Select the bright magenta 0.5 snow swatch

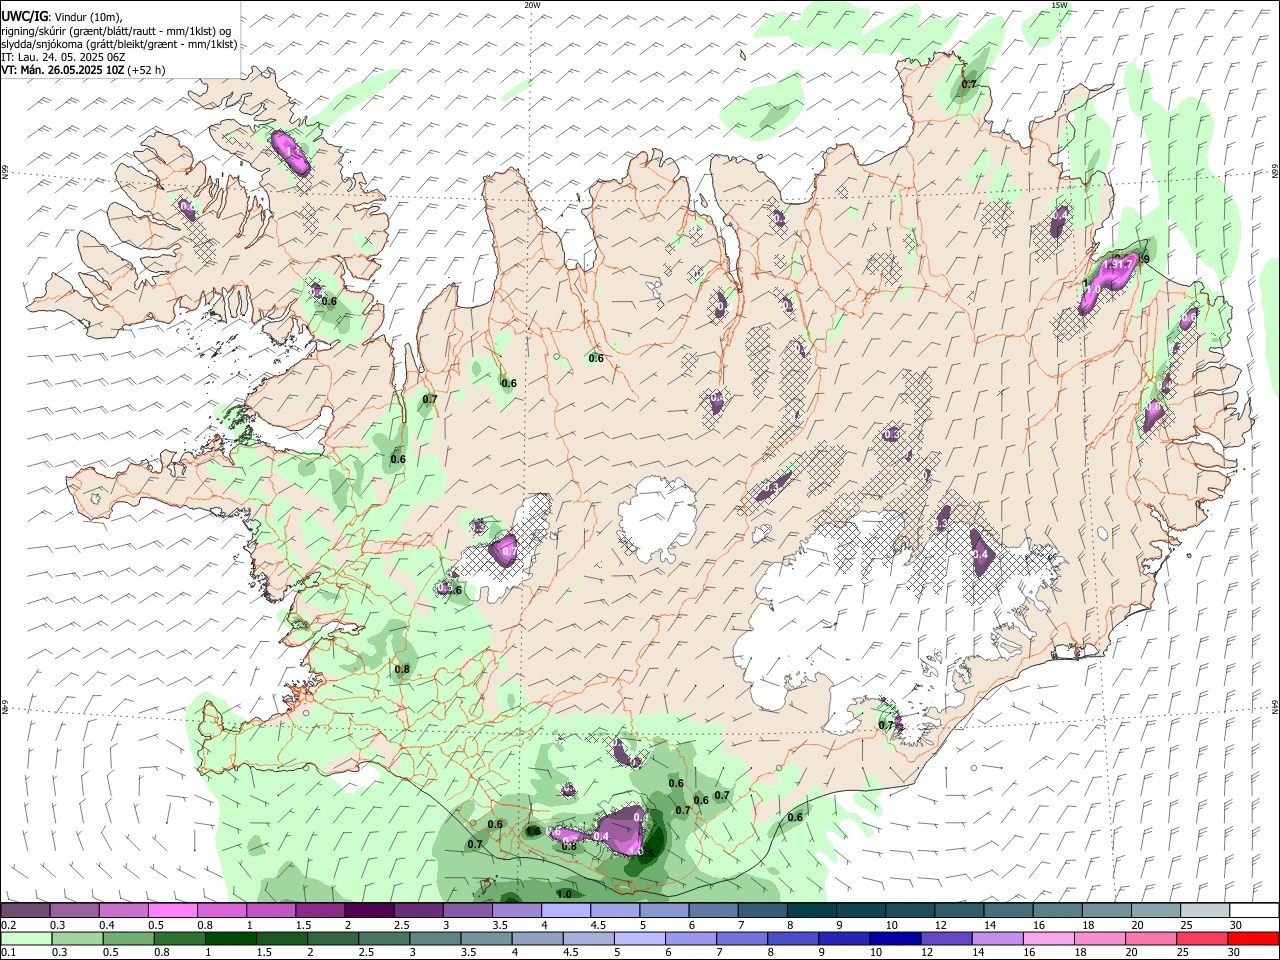173,911
